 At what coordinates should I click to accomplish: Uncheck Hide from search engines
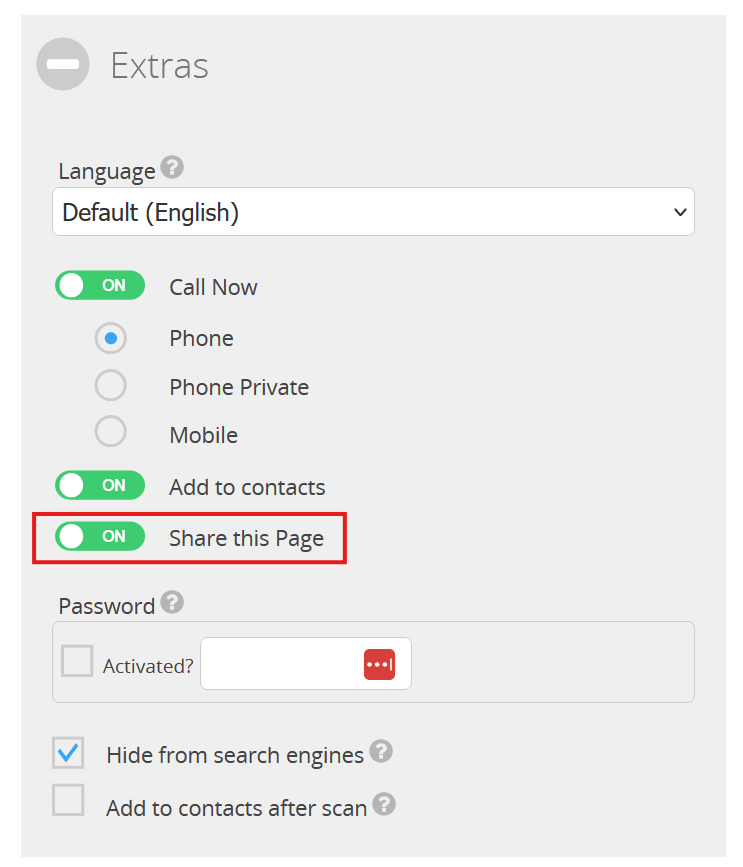coord(67,751)
